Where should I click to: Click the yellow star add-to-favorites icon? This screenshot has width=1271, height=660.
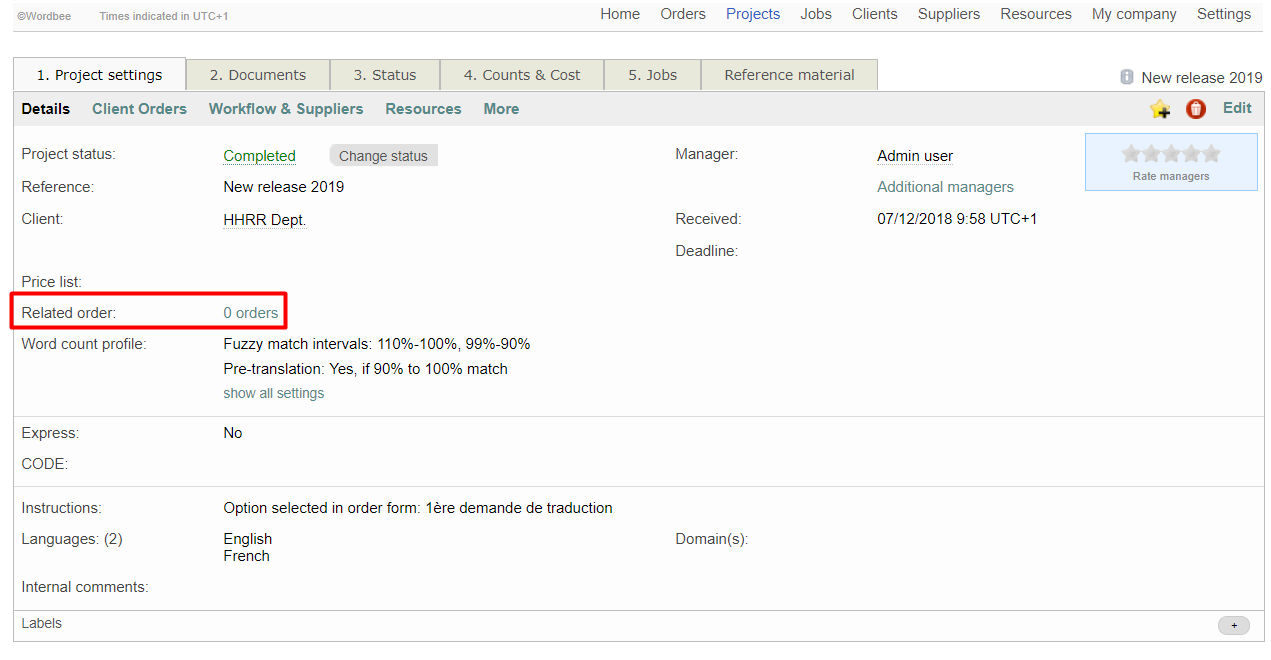[1160, 109]
